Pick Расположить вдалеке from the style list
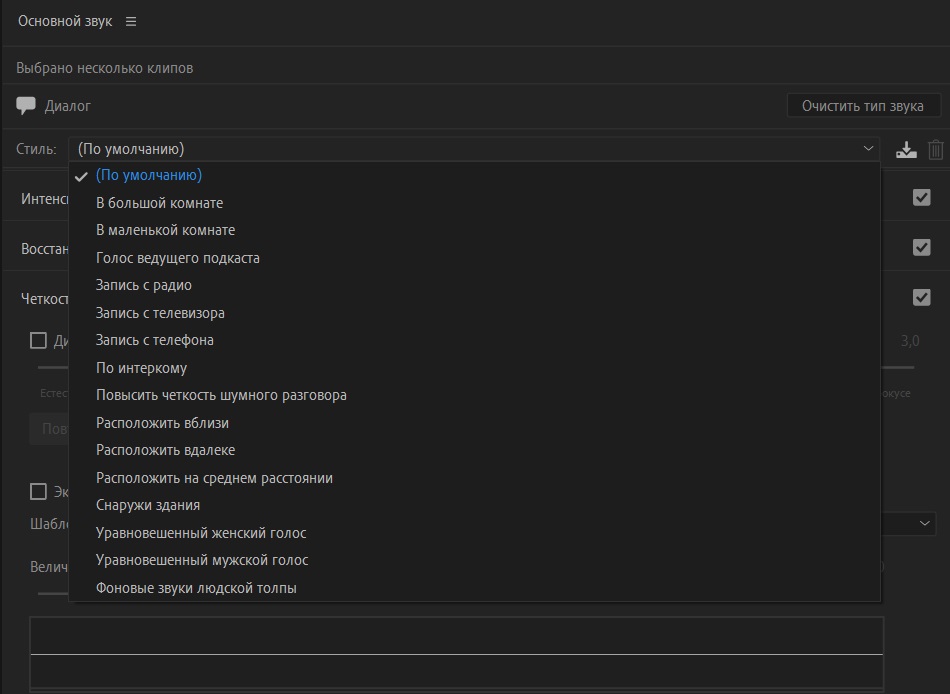This screenshot has width=950, height=694. [166, 450]
